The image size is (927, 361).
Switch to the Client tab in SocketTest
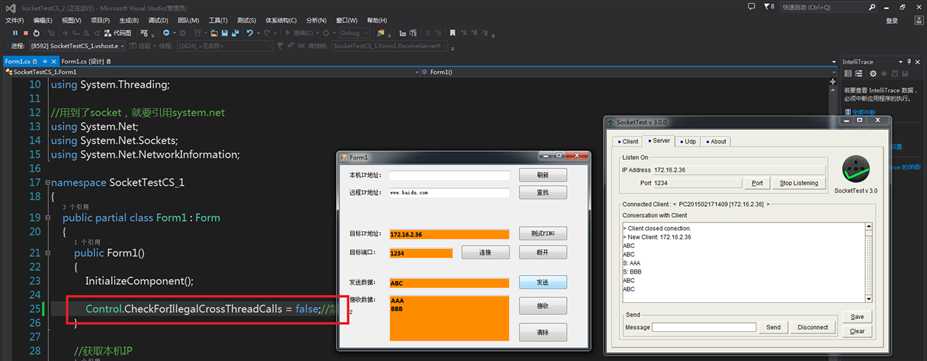[x=628, y=141]
